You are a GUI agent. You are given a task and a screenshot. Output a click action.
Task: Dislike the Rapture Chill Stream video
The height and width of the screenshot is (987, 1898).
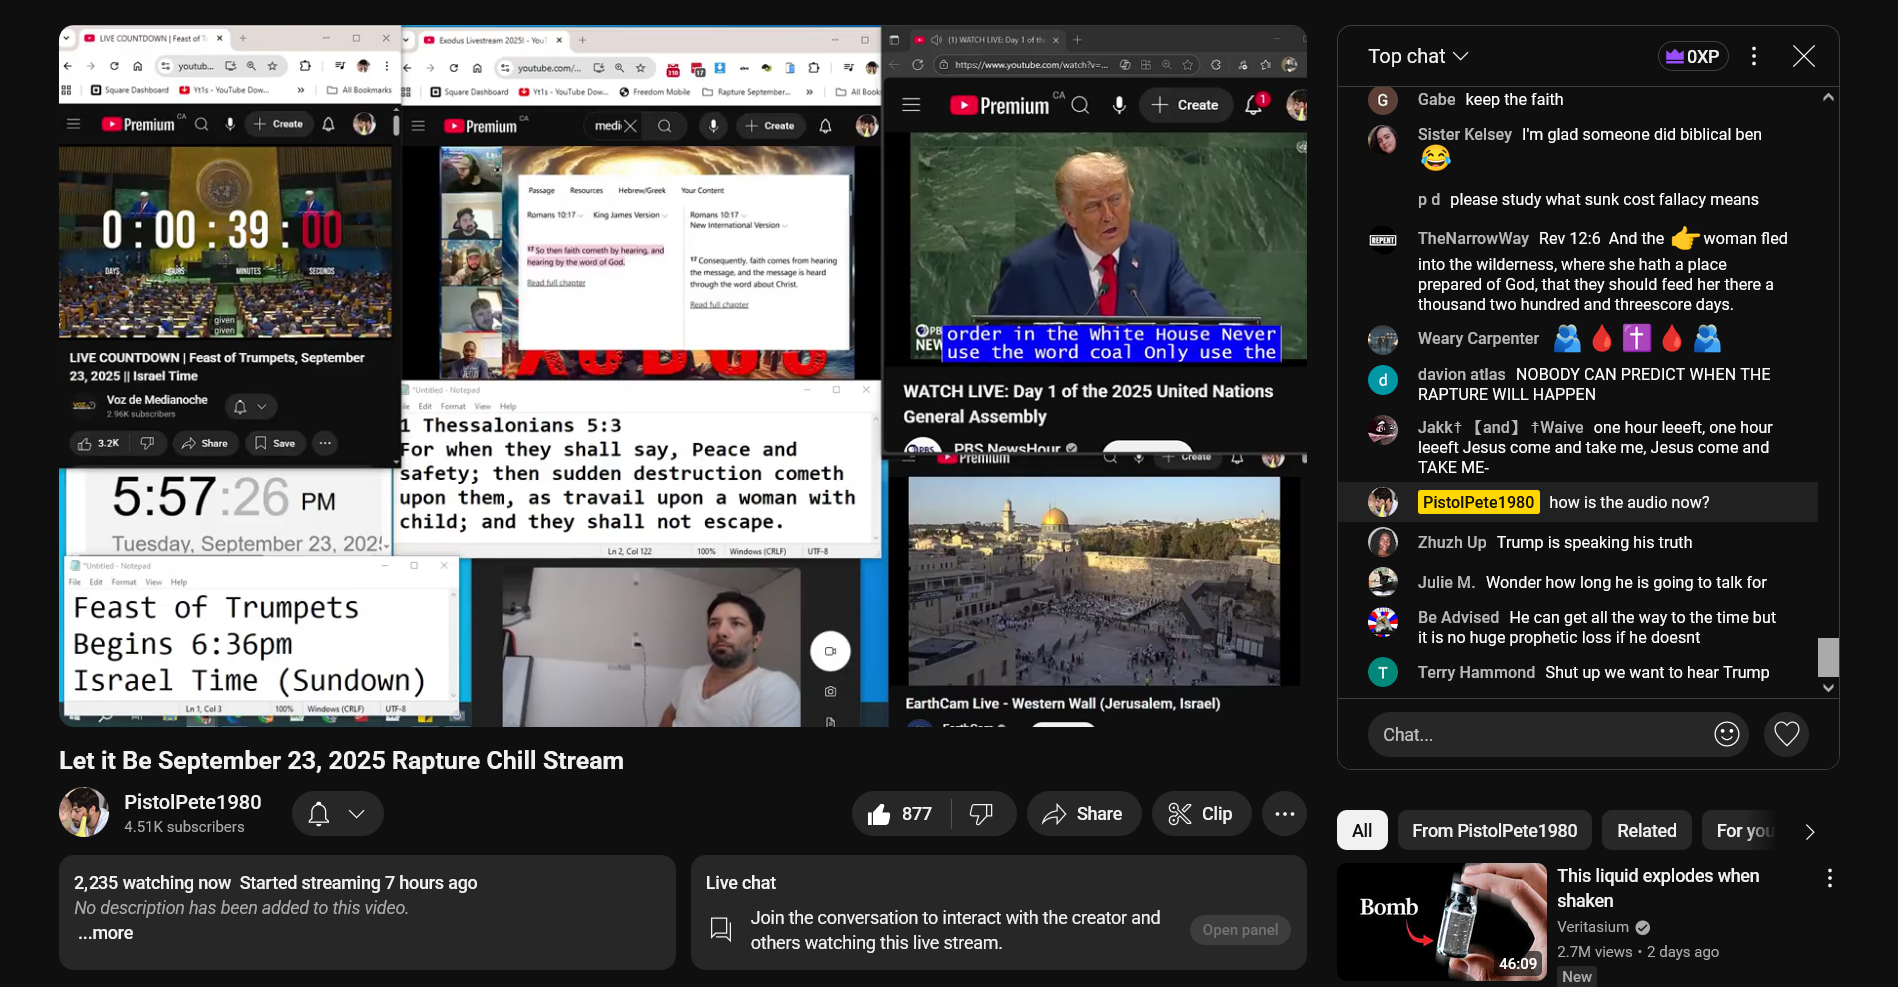[982, 814]
